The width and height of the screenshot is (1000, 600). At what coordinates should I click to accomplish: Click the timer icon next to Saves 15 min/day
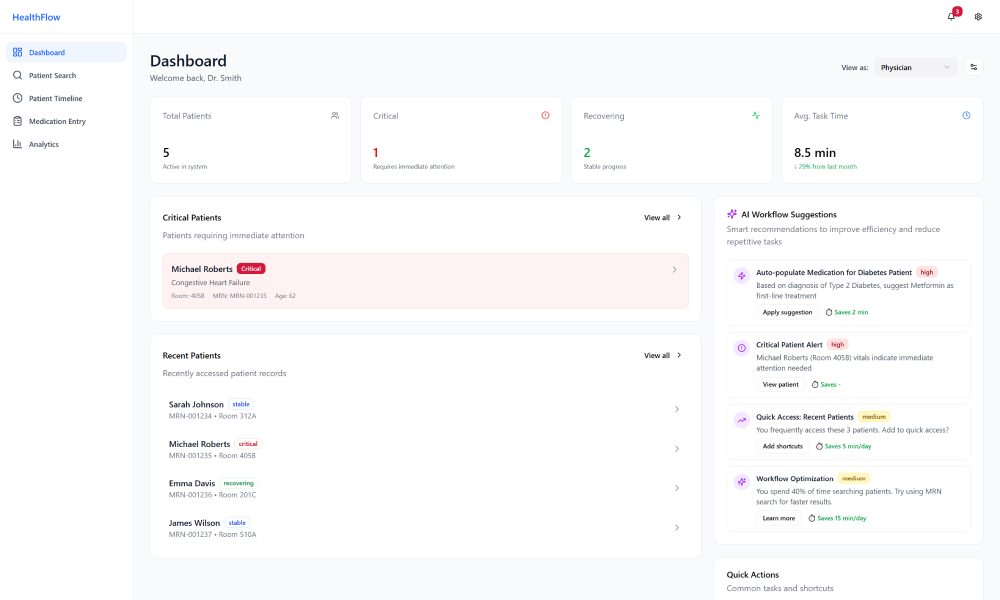812,518
